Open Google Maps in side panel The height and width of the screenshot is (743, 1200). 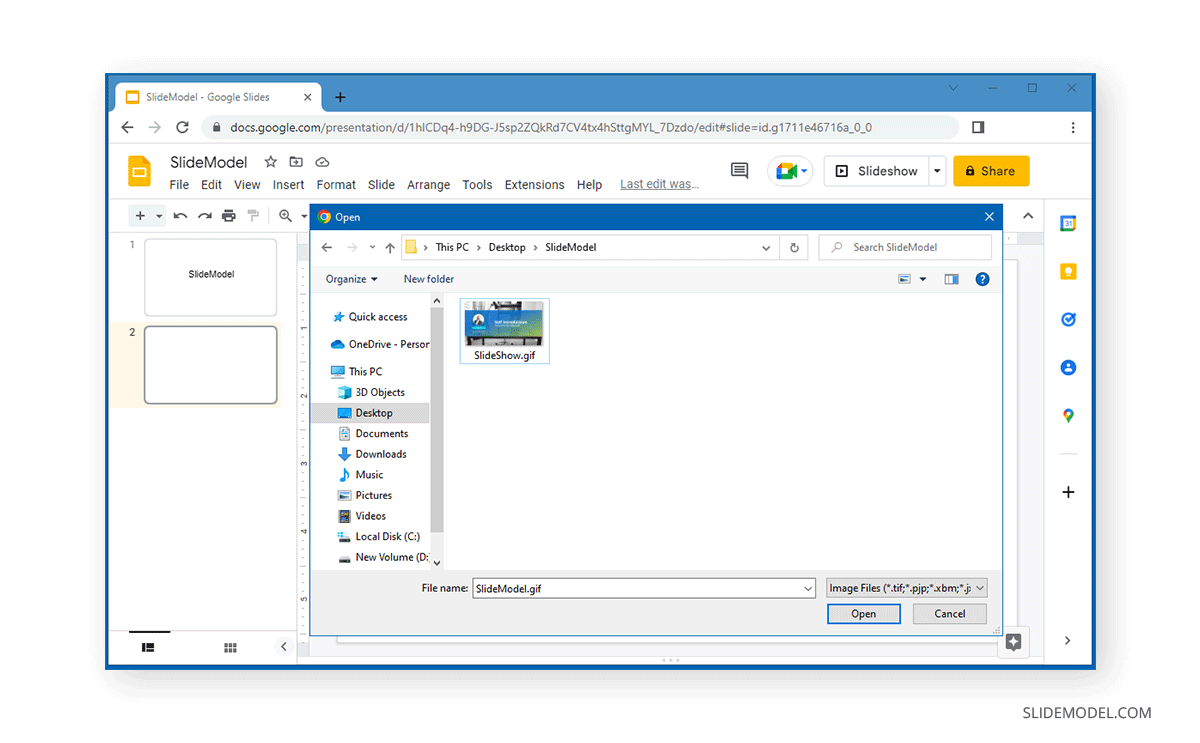pos(1068,415)
